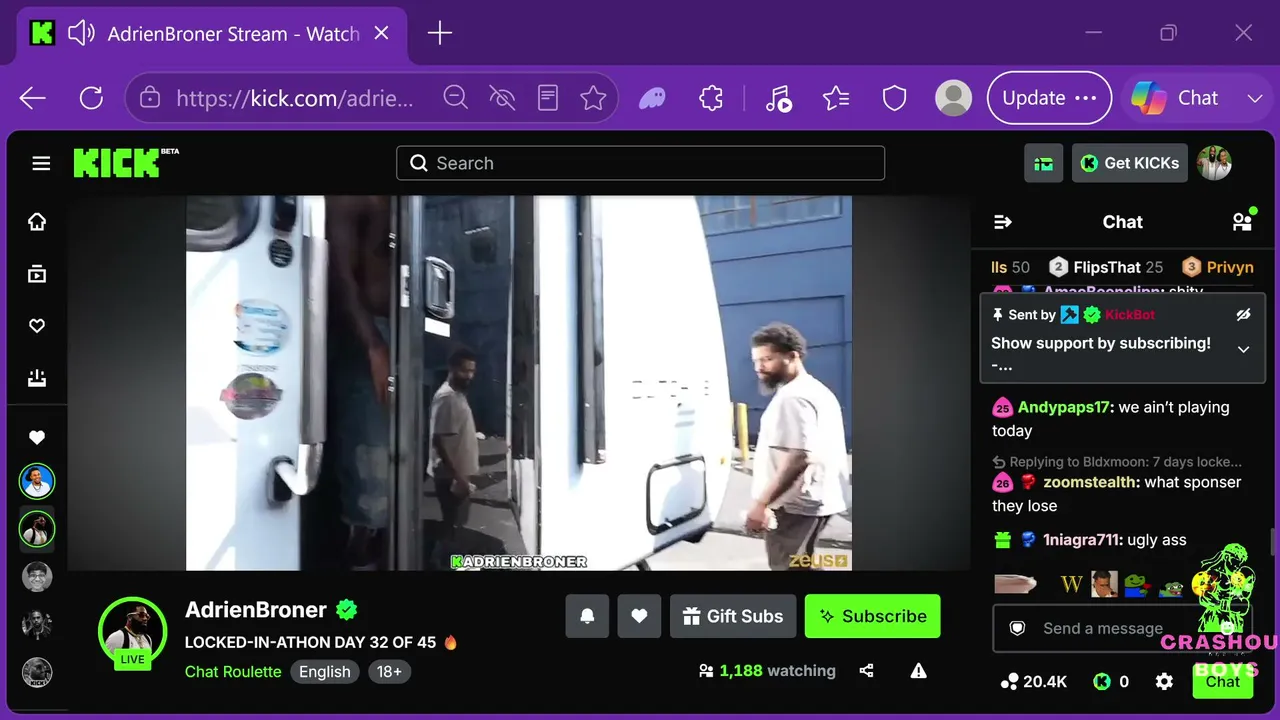Click the 1,188 watching viewer count

pos(767,671)
